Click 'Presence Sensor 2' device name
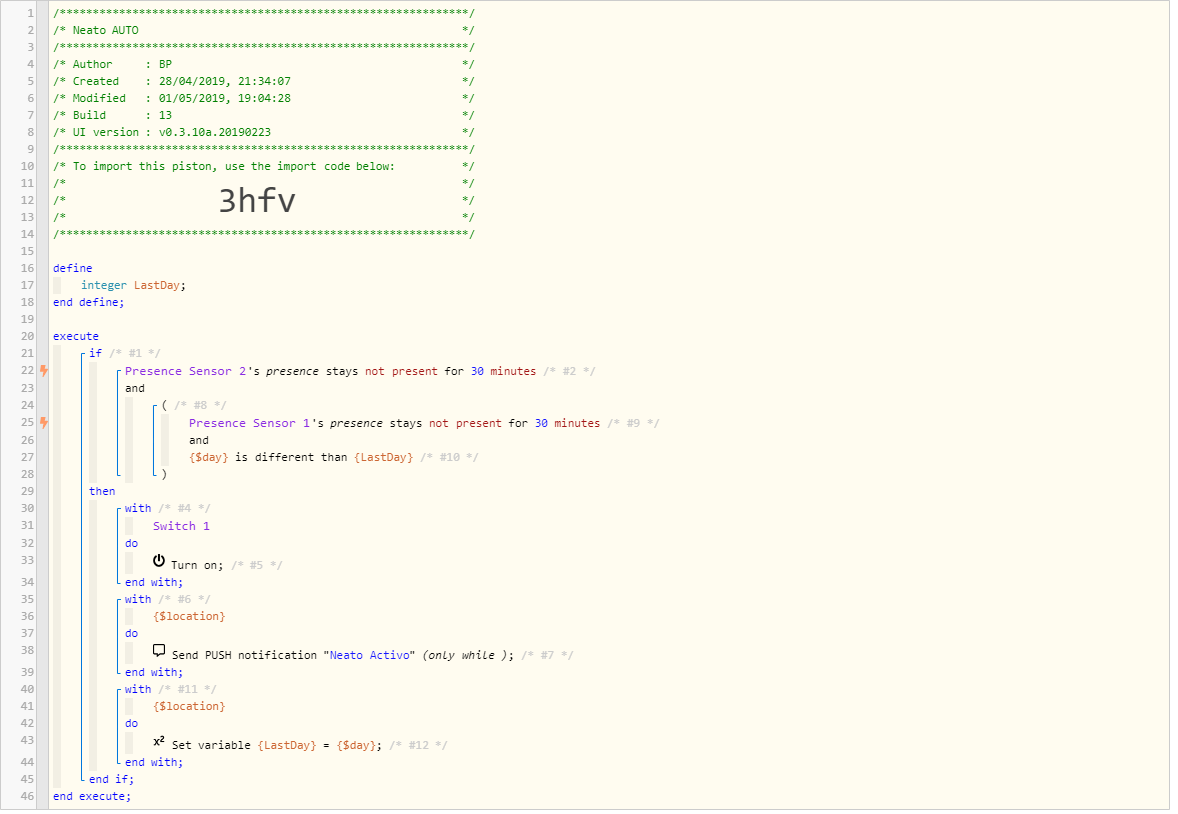This screenshot has height=814, width=1178. (186, 371)
